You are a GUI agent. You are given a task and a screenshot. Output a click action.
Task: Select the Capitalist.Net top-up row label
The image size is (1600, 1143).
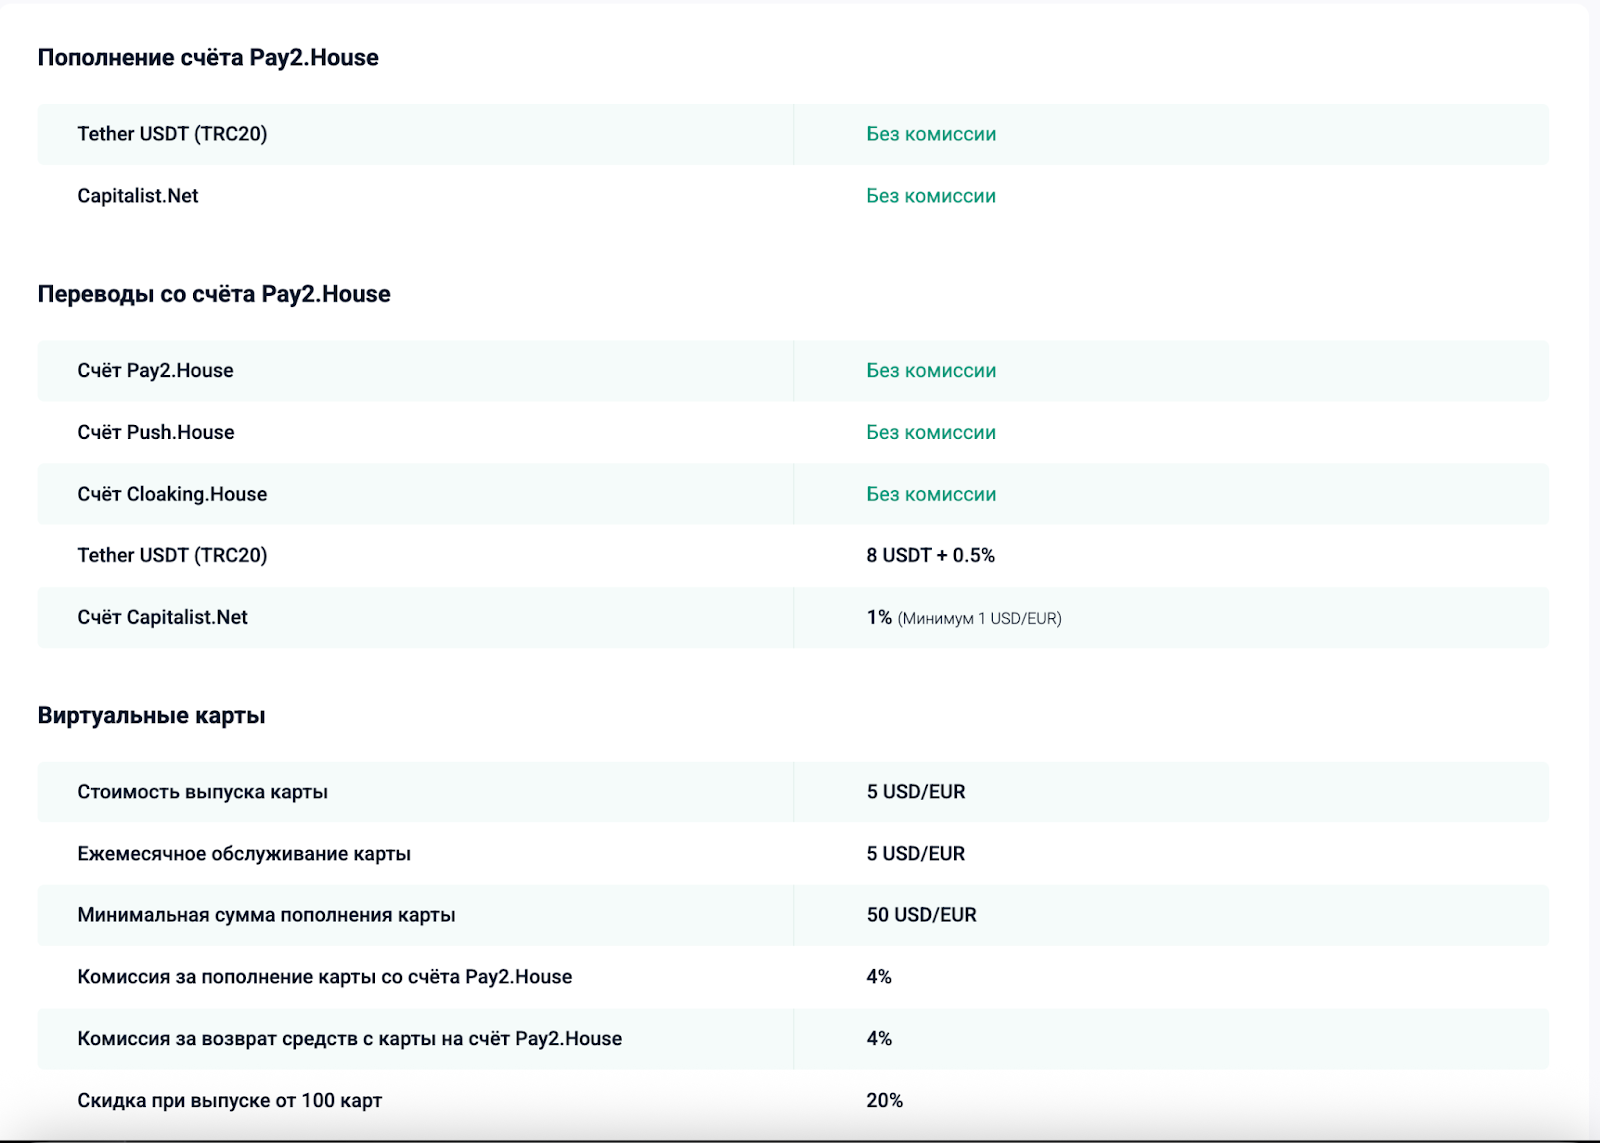pyautogui.click(x=138, y=196)
